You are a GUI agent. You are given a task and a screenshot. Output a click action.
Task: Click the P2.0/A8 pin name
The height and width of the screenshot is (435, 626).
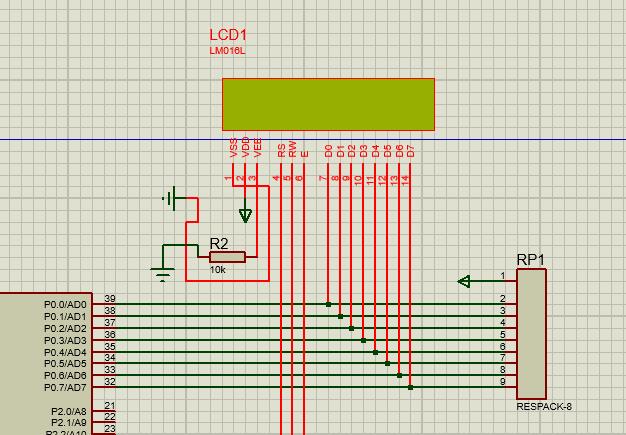click(69, 411)
